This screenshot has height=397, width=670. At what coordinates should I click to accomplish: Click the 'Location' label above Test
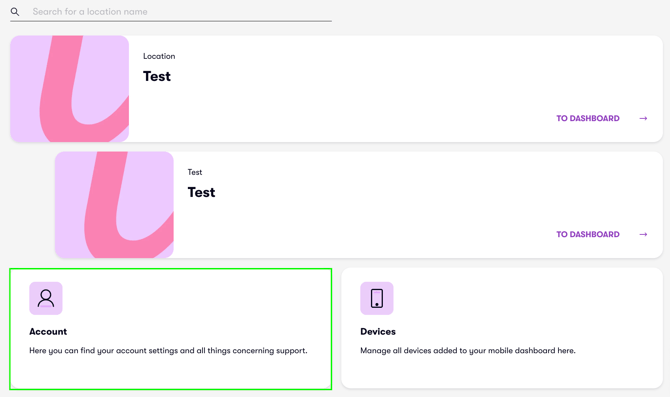tap(159, 56)
